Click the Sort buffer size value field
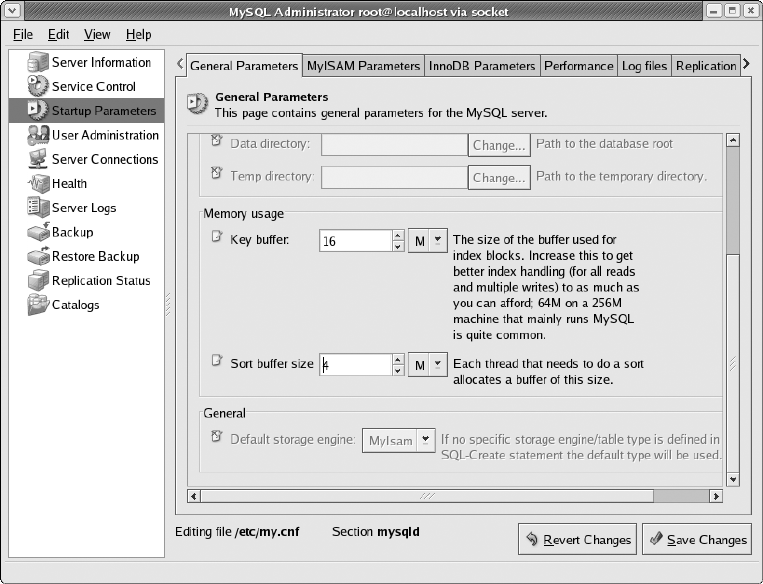The width and height of the screenshot is (763, 584). [356, 365]
